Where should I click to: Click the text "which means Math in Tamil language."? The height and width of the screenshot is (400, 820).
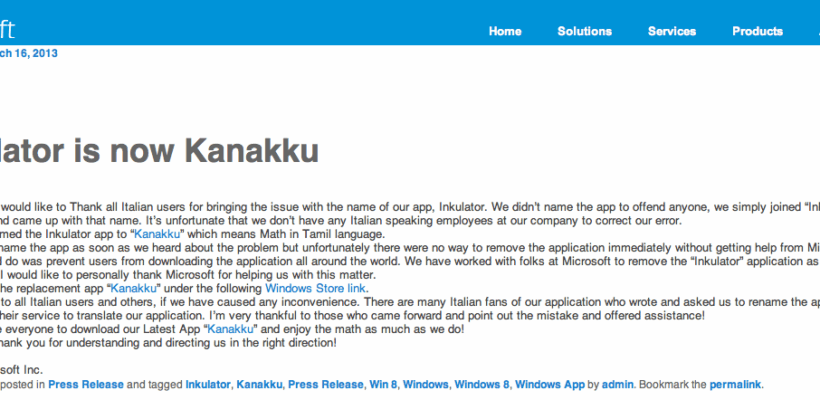coord(286,234)
